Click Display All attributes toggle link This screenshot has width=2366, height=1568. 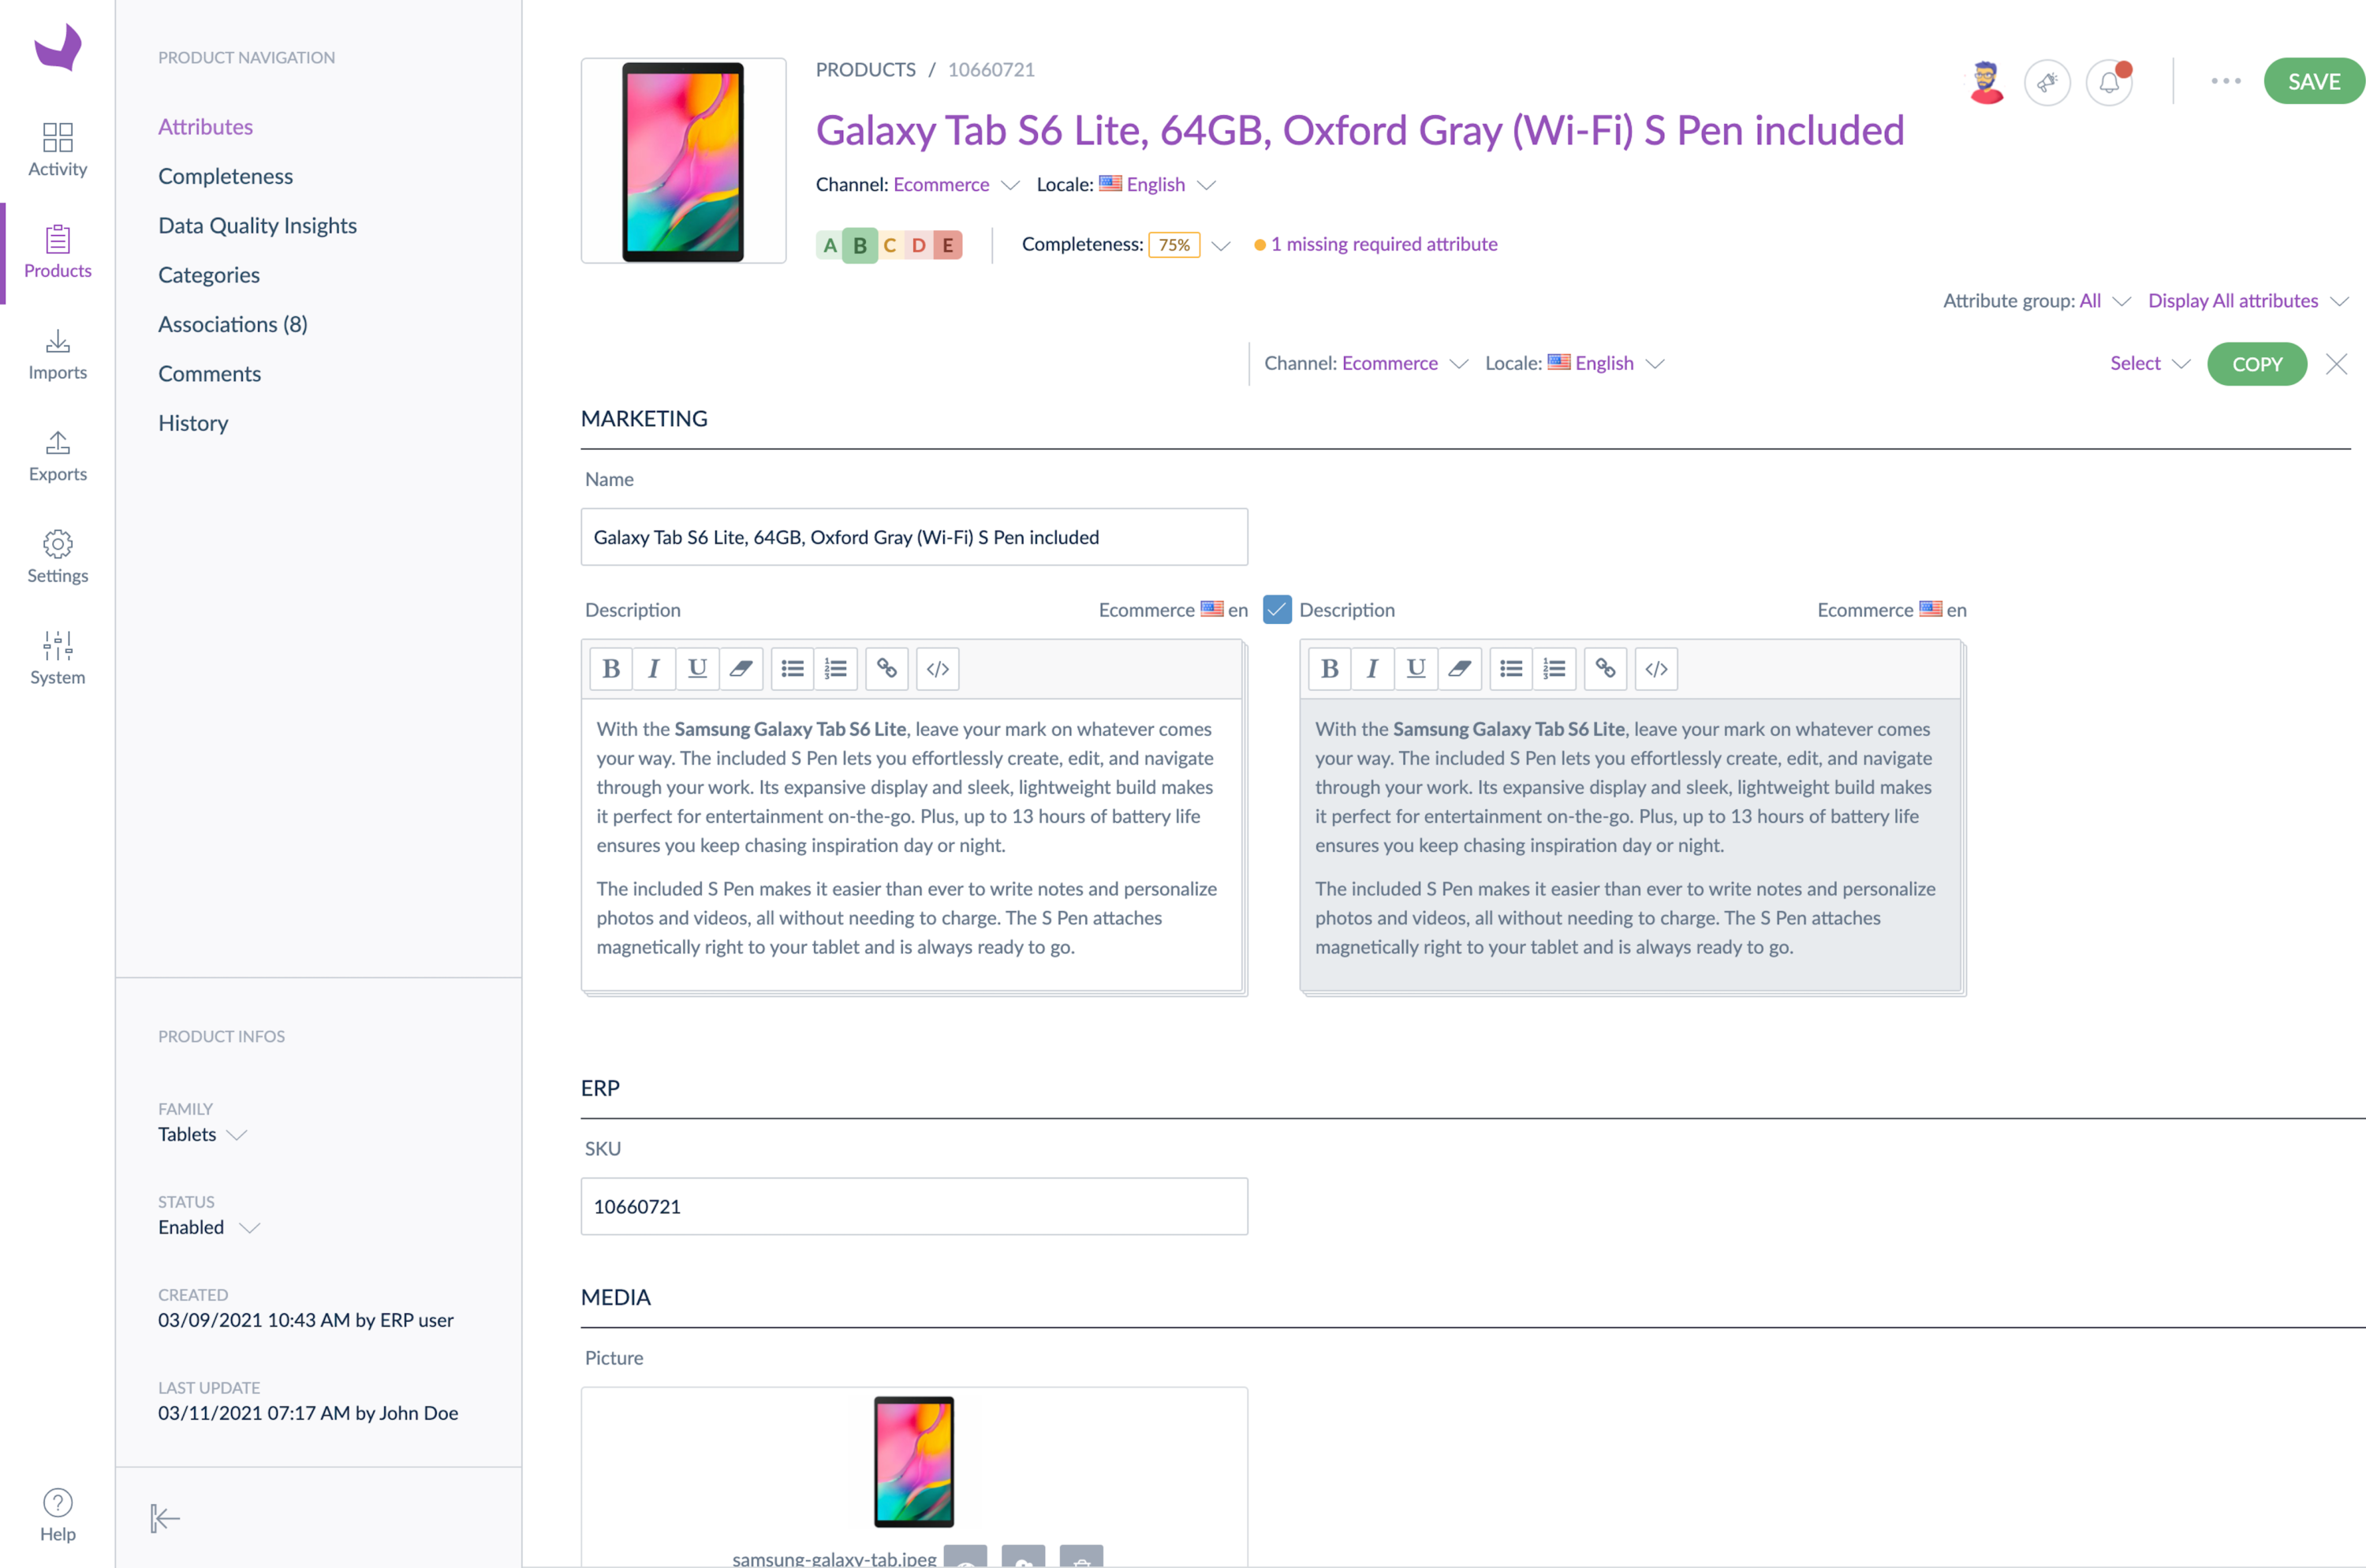coord(2247,299)
